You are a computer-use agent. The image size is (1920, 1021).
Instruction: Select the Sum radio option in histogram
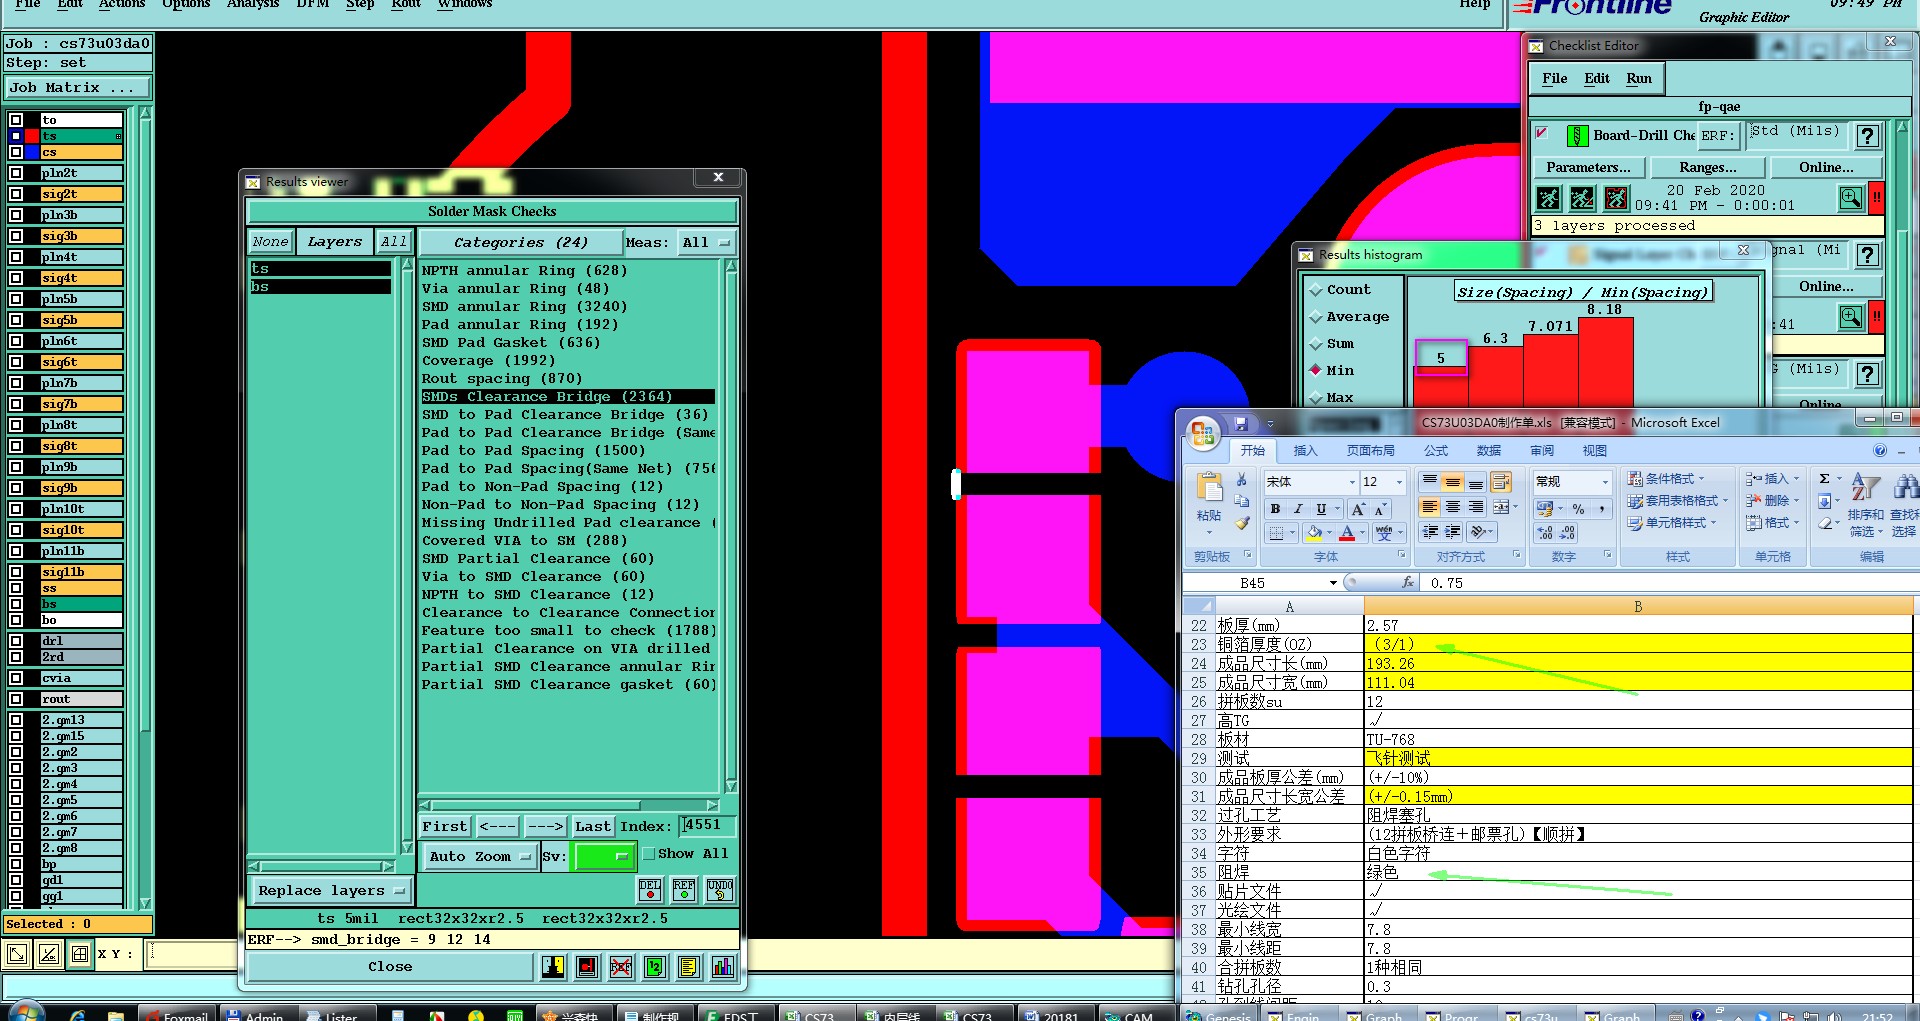coord(1316,344)
